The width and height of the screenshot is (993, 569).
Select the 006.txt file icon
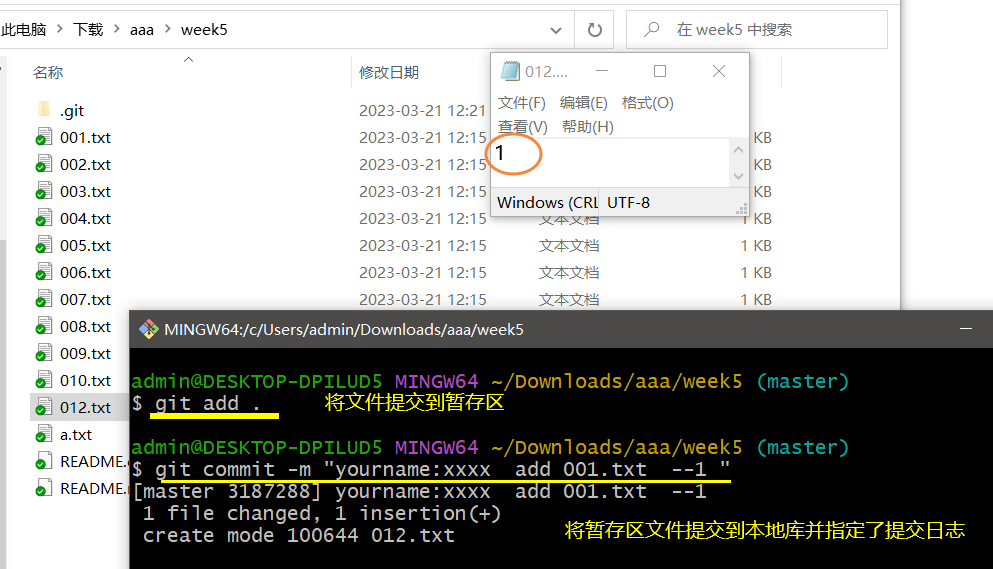click(44, 272)
